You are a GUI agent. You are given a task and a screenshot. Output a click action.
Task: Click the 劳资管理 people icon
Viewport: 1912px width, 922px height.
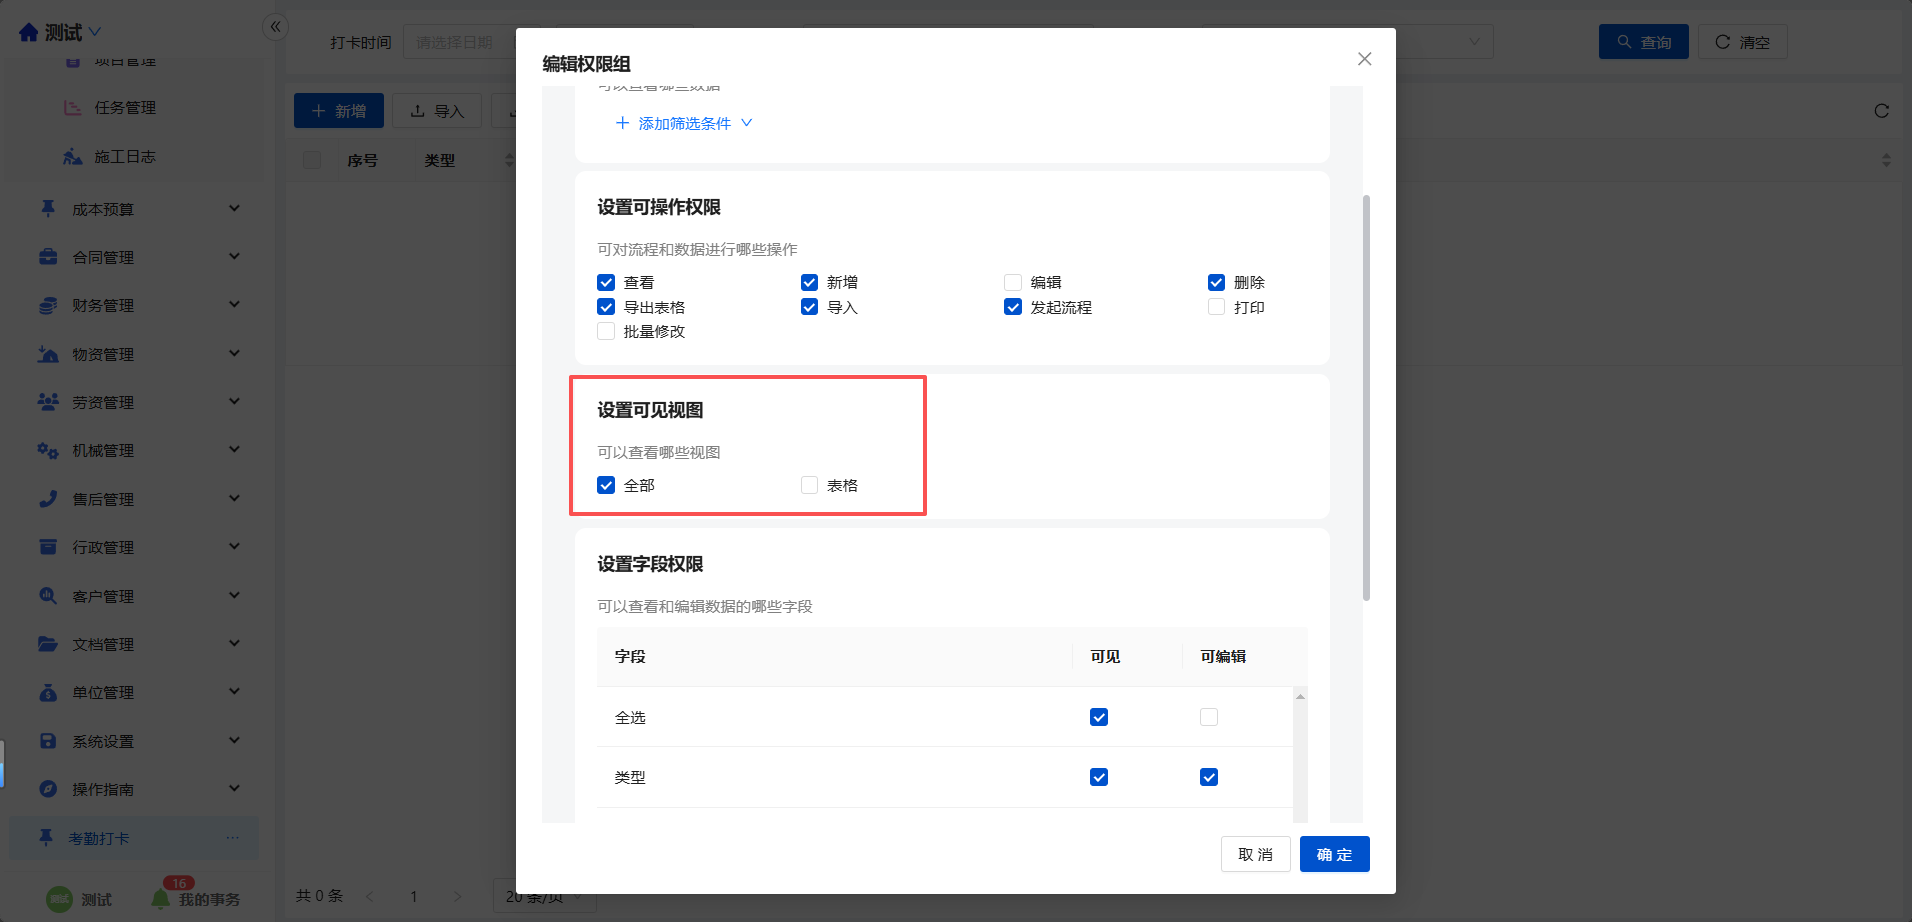(x=48, y=402)
